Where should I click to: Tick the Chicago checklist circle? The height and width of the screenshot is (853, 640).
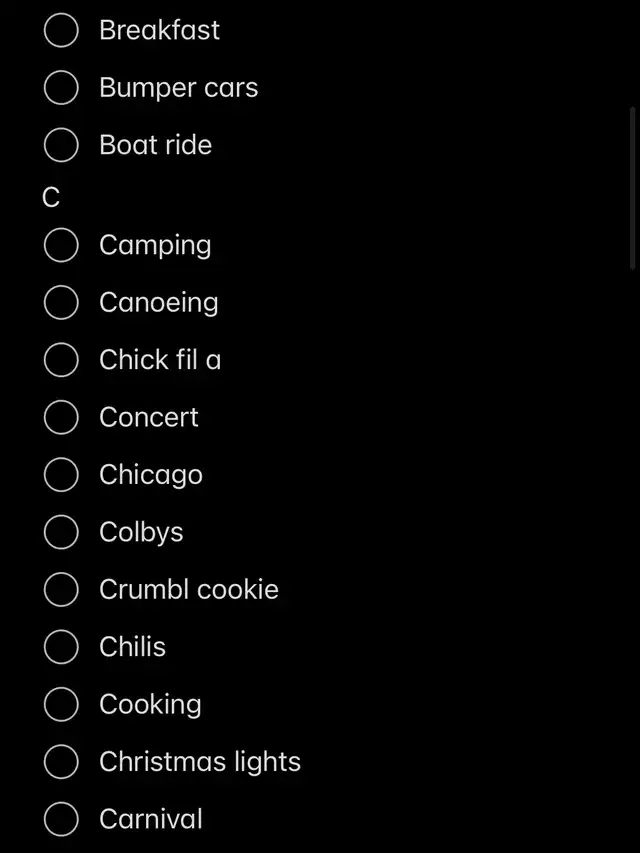pos(61,475)
